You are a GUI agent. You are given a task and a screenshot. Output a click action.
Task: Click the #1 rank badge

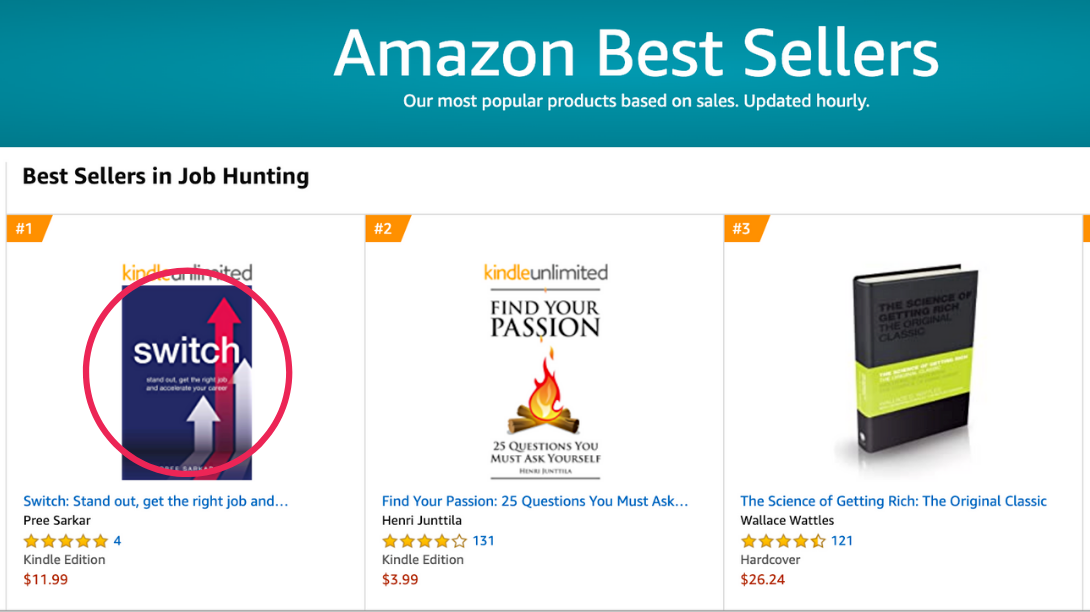pos(25,229)
